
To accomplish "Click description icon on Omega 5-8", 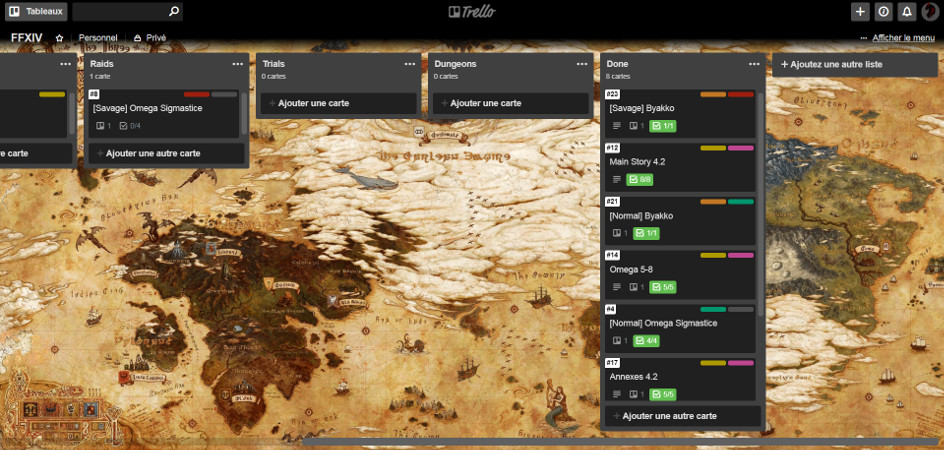I will [x=616, y=287].
